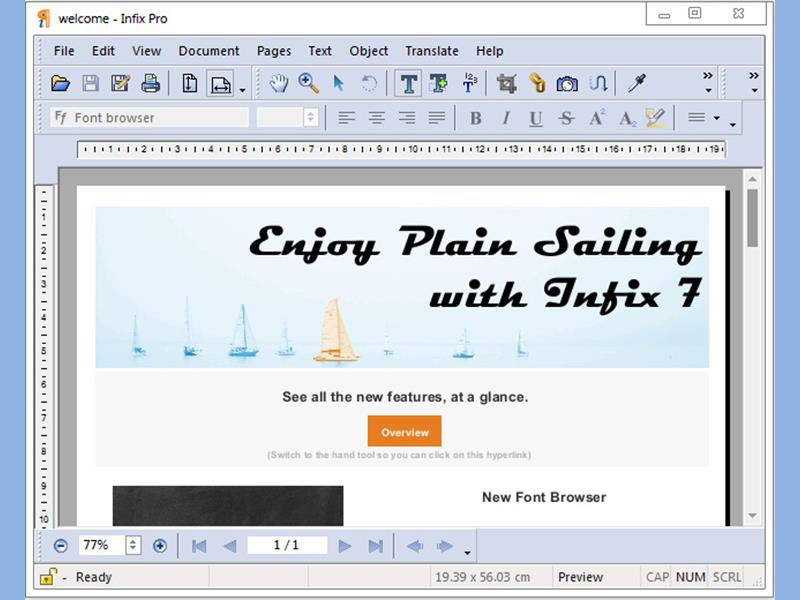Screen dimensions: 800x600
Task: Justify the text
Action: click(437, 118)
